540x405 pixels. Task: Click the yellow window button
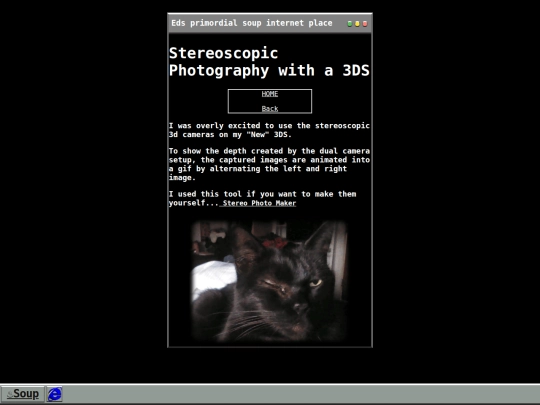click(357, 24)
